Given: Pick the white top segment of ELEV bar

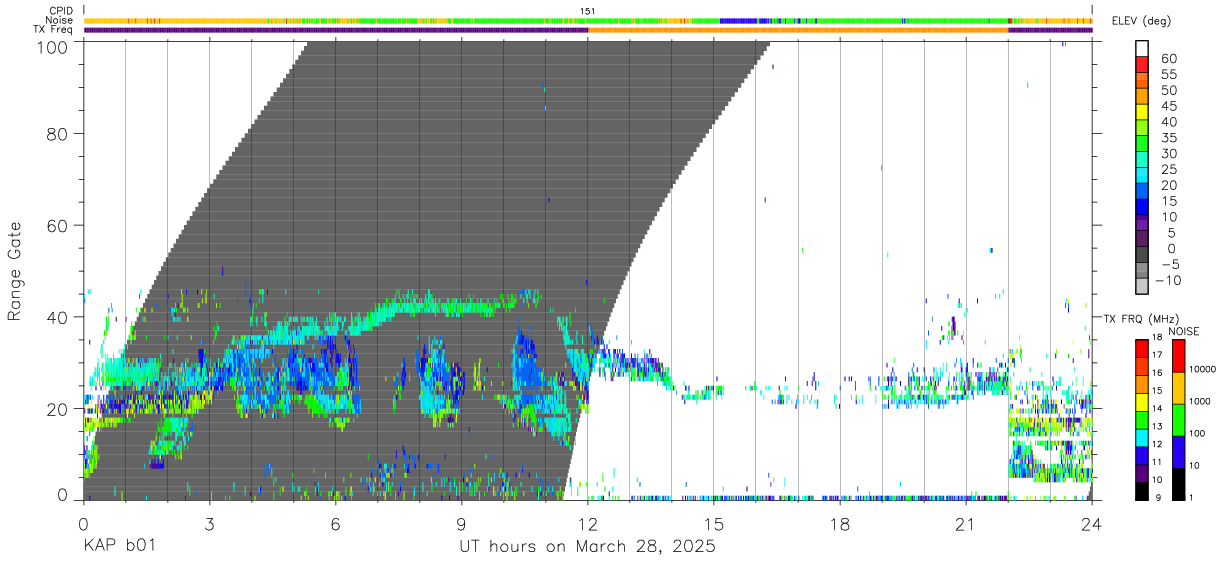Looking at the screenshot, I should click(x=1142, y=48).
